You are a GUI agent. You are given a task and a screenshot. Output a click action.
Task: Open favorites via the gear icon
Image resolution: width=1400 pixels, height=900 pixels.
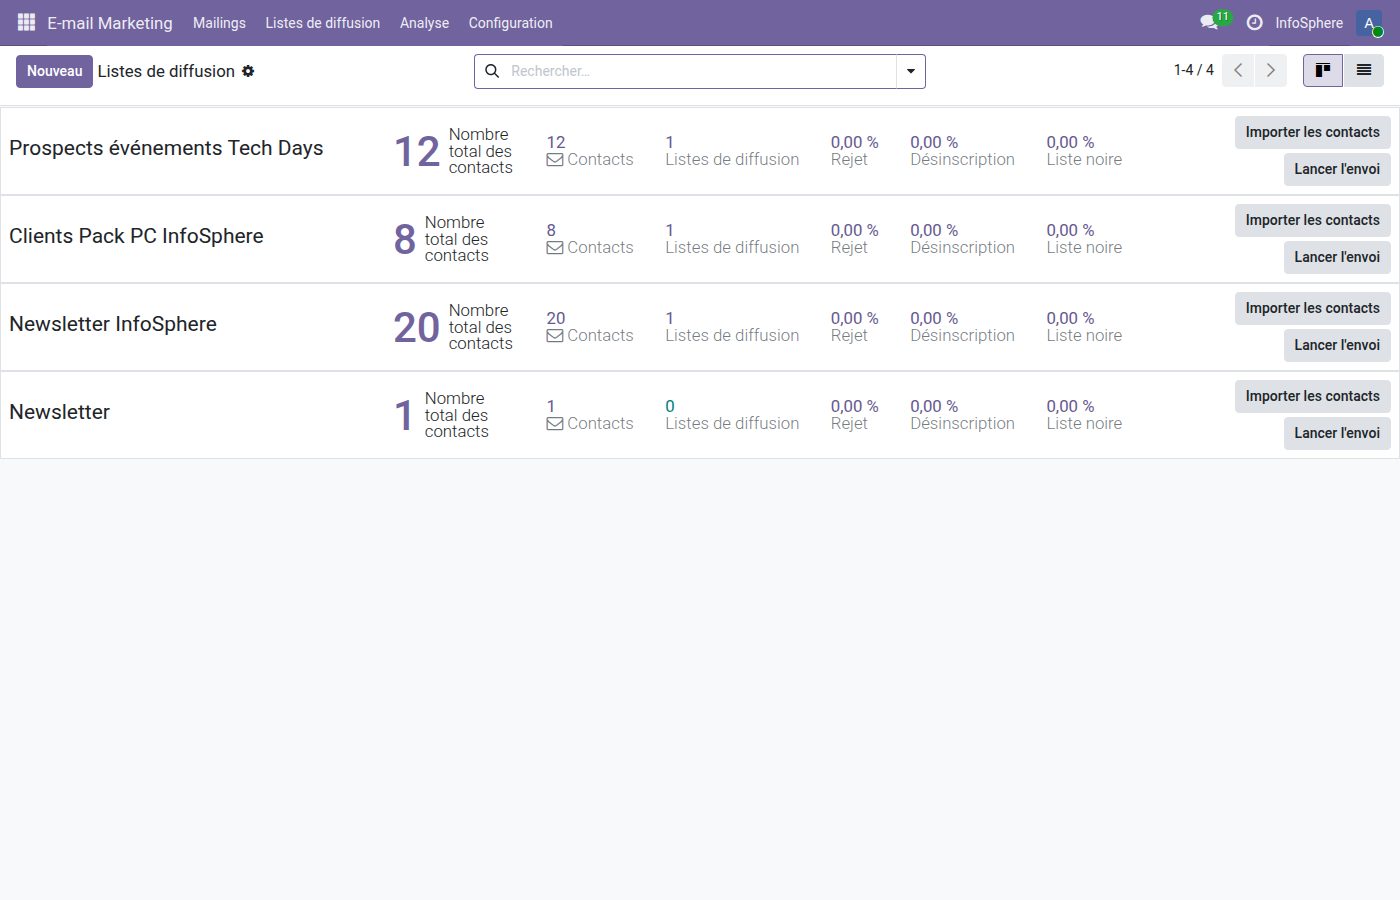click(246, 71)
